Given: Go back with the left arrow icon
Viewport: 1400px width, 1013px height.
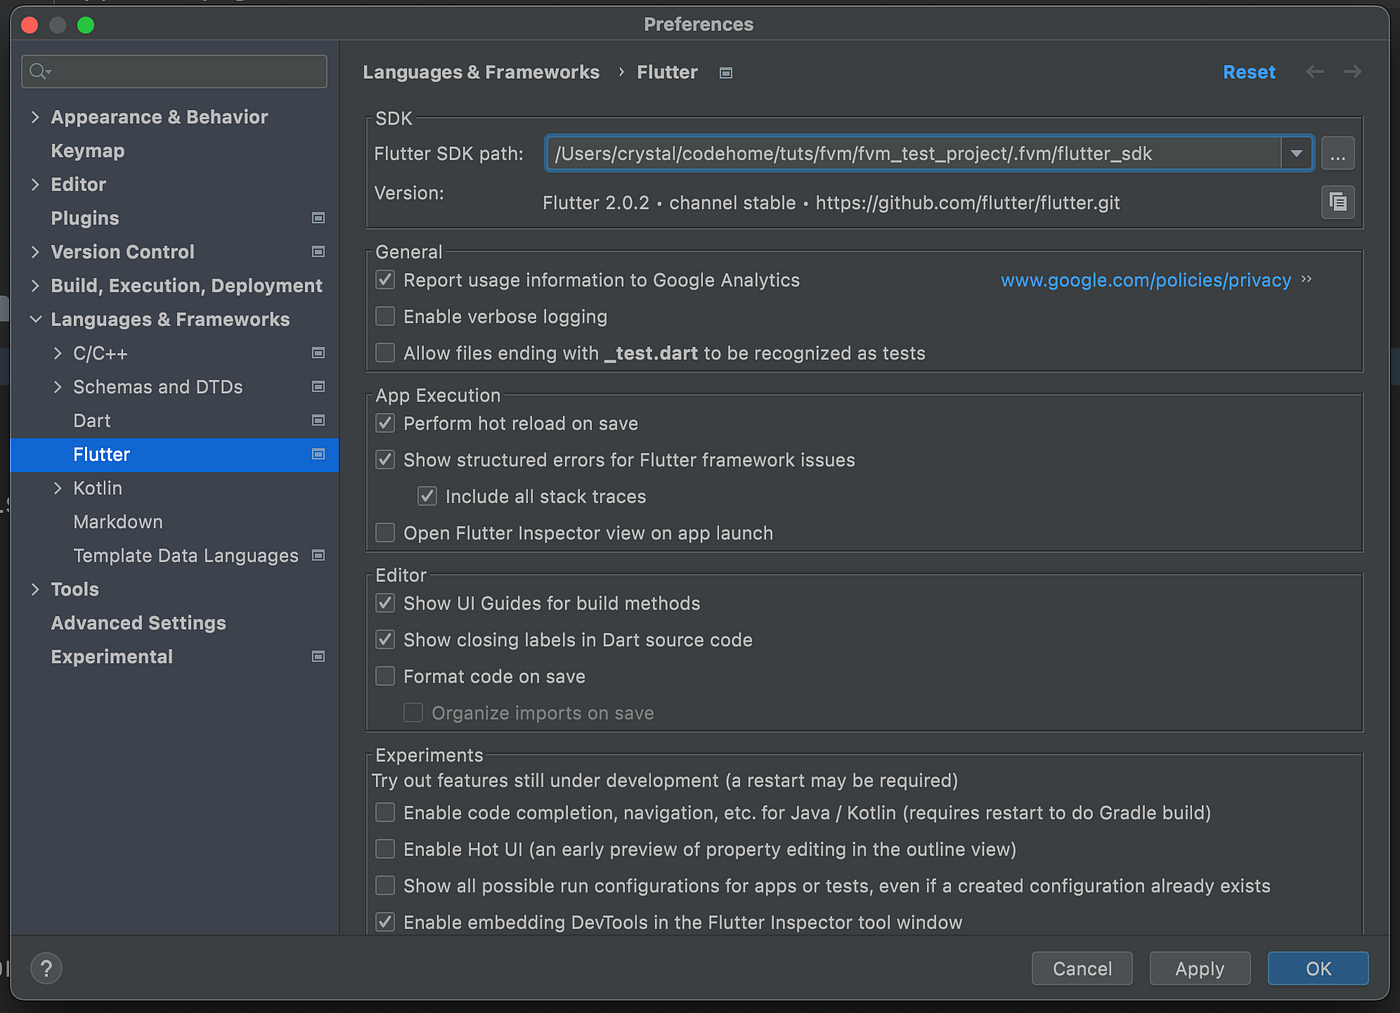Looking at the screenshot, I should click(1315, 72).
